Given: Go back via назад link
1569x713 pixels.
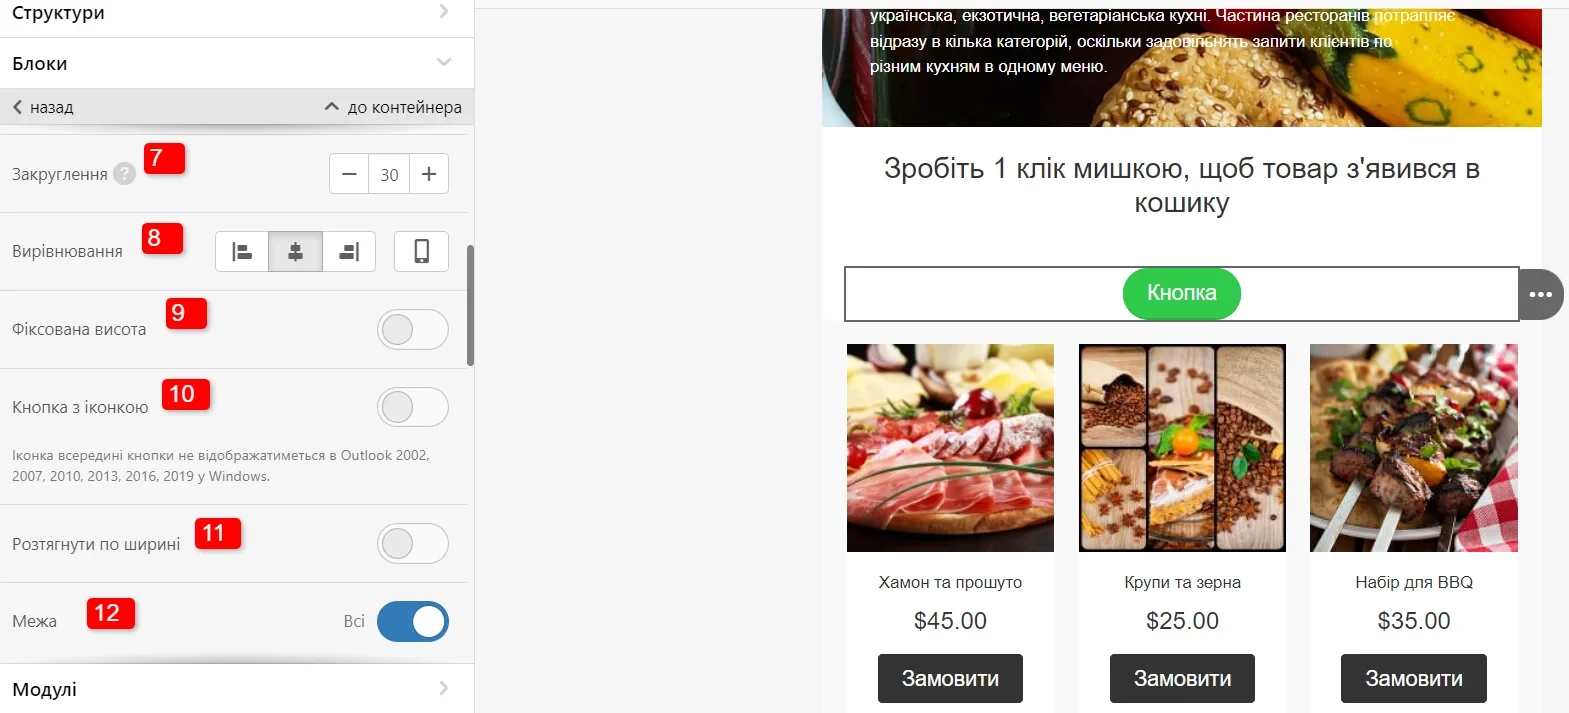Looking at the screenshot, I should click(43, 107).
